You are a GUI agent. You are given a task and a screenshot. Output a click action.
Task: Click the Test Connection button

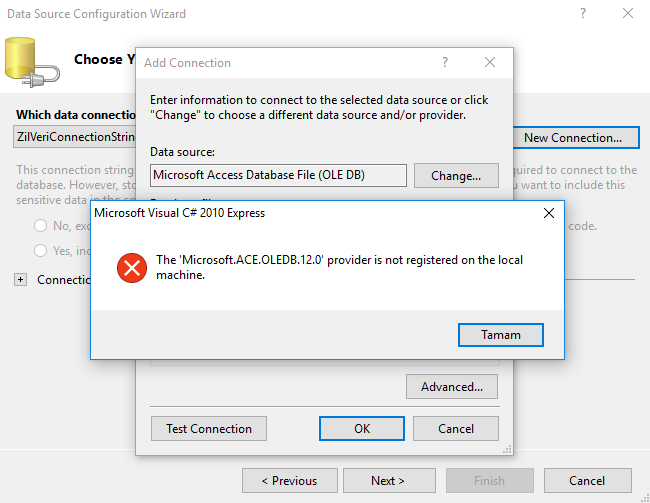tap(209, 428)
